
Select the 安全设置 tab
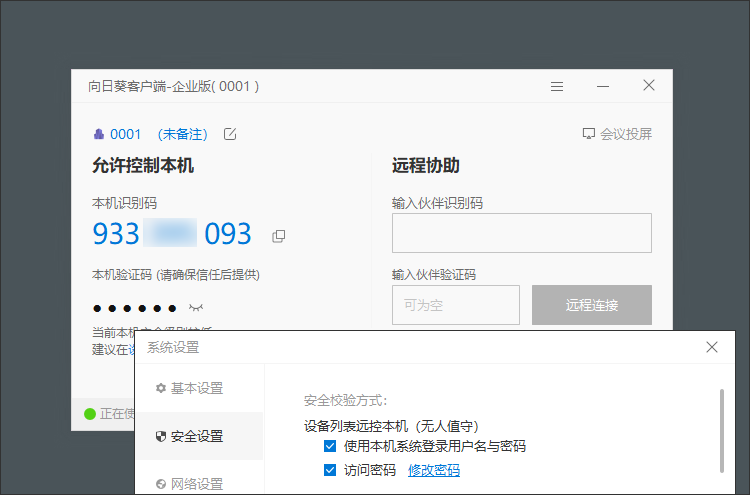pos(199,436)
